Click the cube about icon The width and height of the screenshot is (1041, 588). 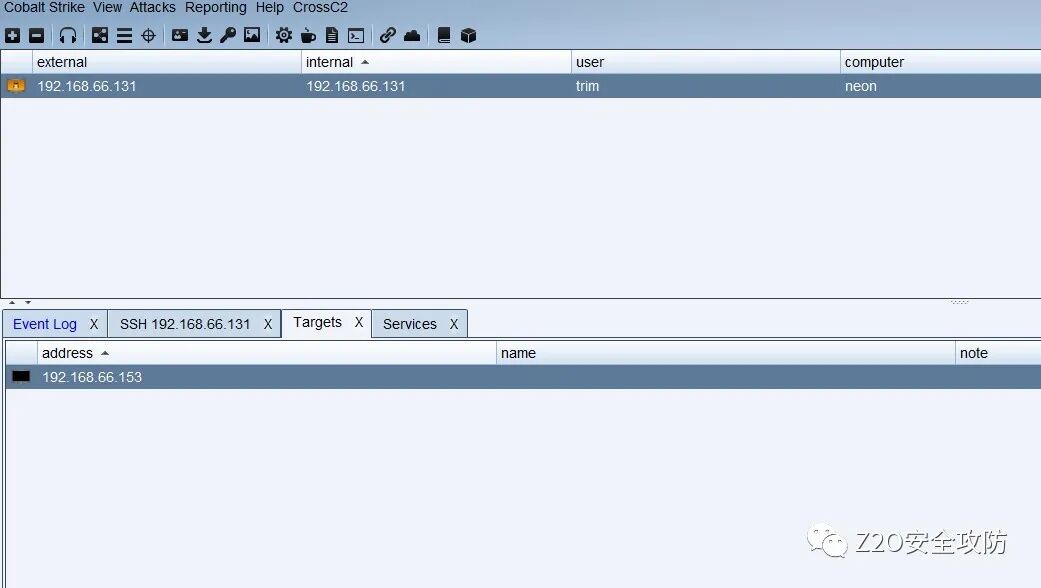pos(468,36)
